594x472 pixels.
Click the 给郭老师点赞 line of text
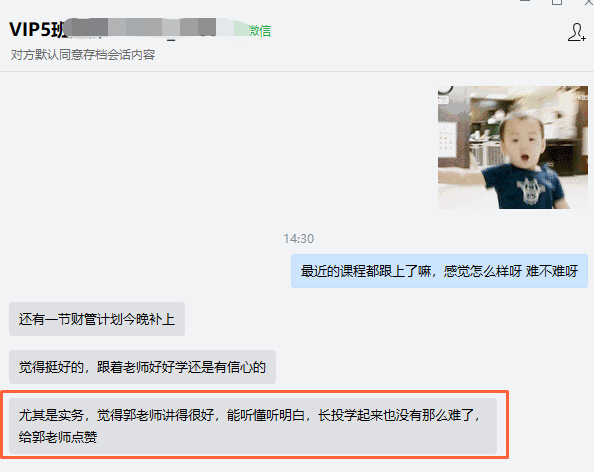point(58,437)
